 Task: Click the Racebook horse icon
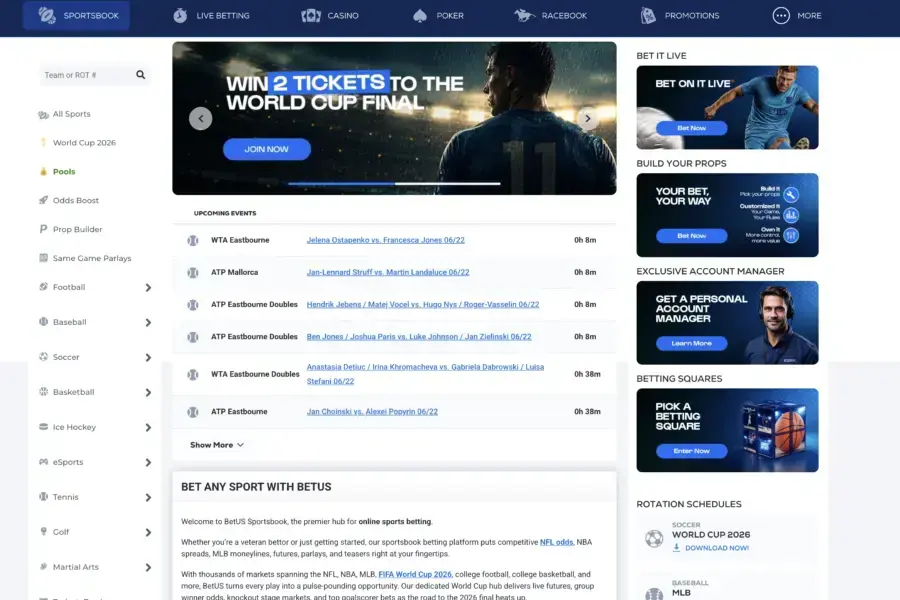[x=524, y=16]
